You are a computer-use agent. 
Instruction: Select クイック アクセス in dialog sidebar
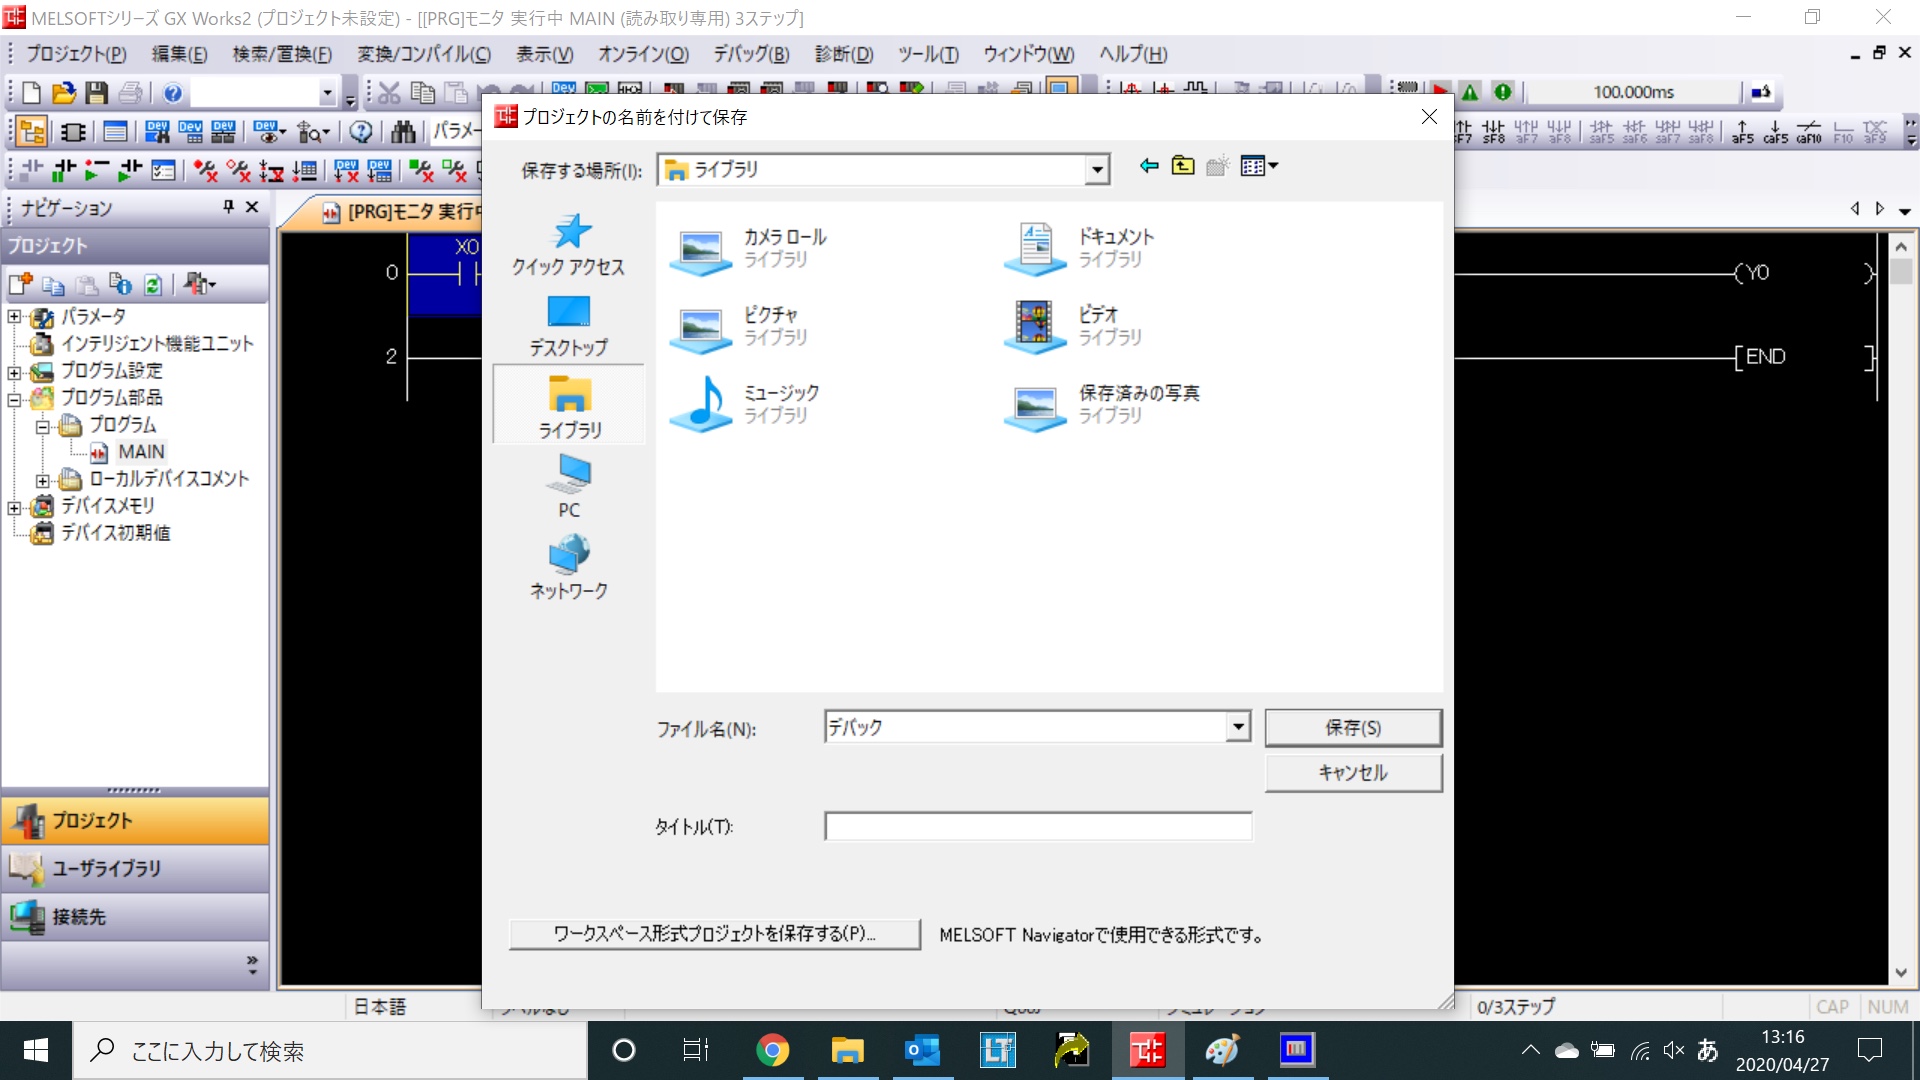coord(568,244)
